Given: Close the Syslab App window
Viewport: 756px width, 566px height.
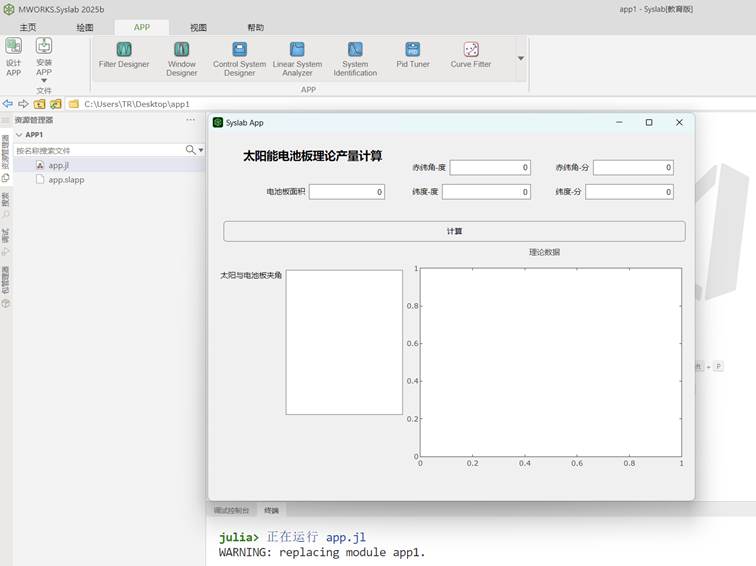Looking at the screenshot, I should pyautogui.click(x=679, y=122).
